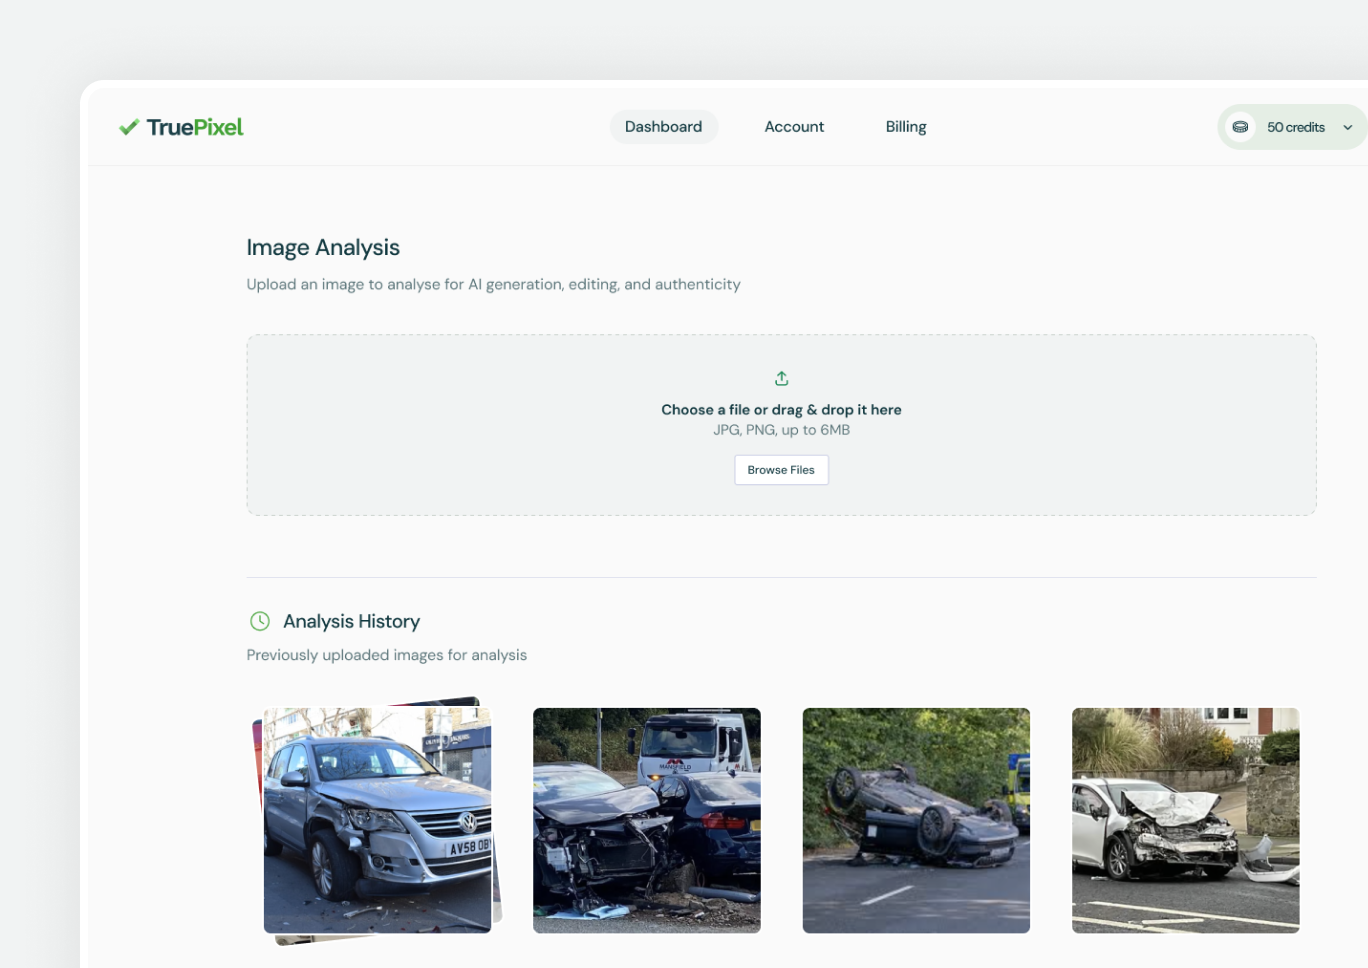Click the upload arrow icon

[781, 379]
